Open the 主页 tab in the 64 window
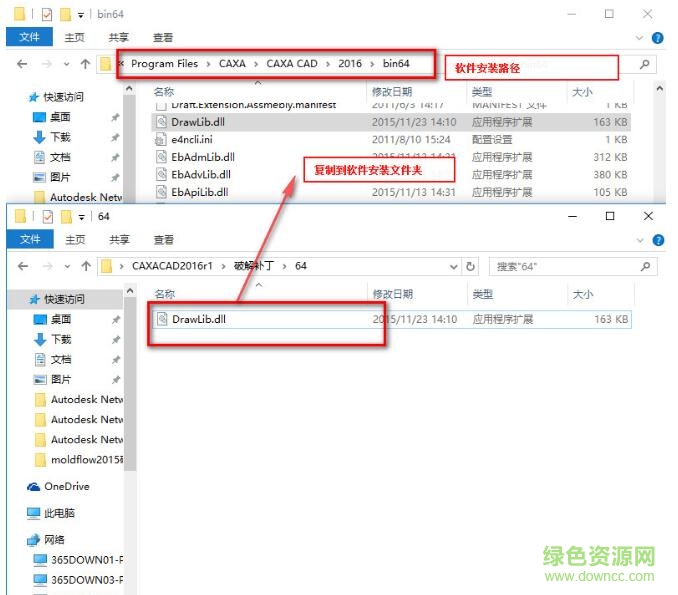 (x=75, y=240)
